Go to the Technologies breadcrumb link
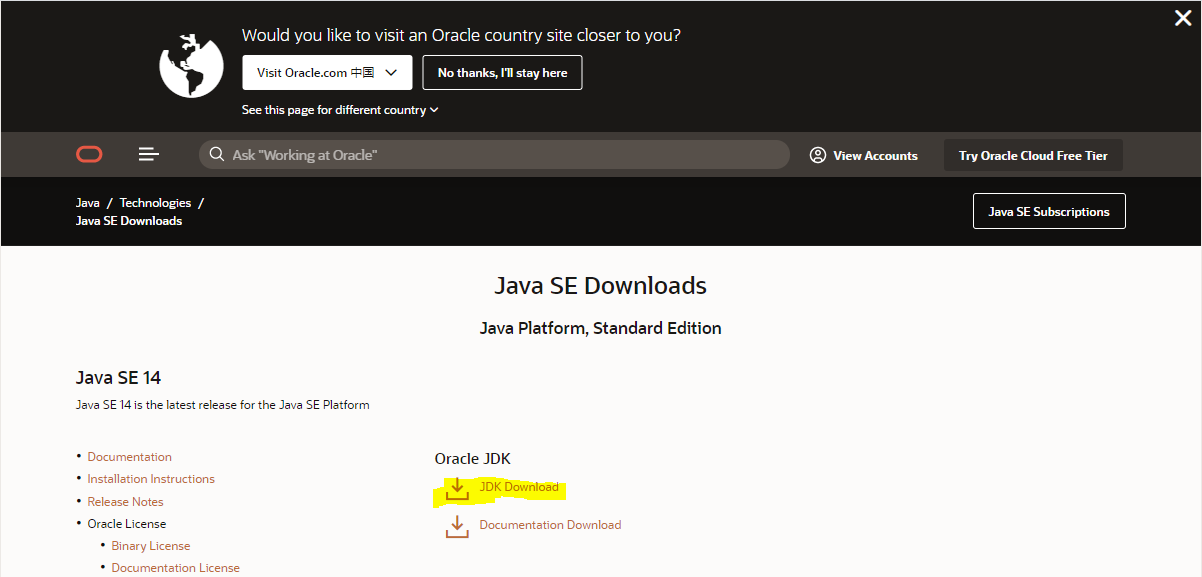The height and width of the screenshot is (577, 1202). (155, 203)
